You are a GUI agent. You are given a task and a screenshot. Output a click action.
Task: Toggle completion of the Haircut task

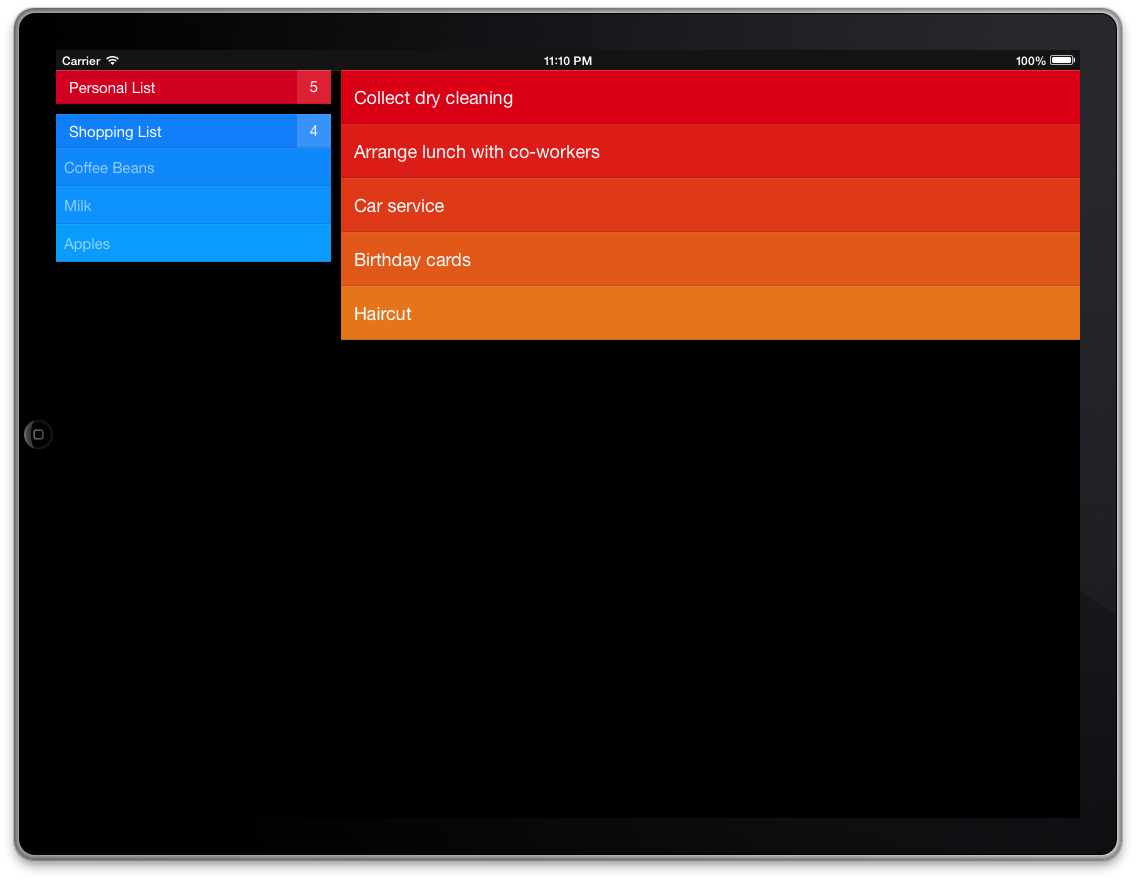(710, 313)
